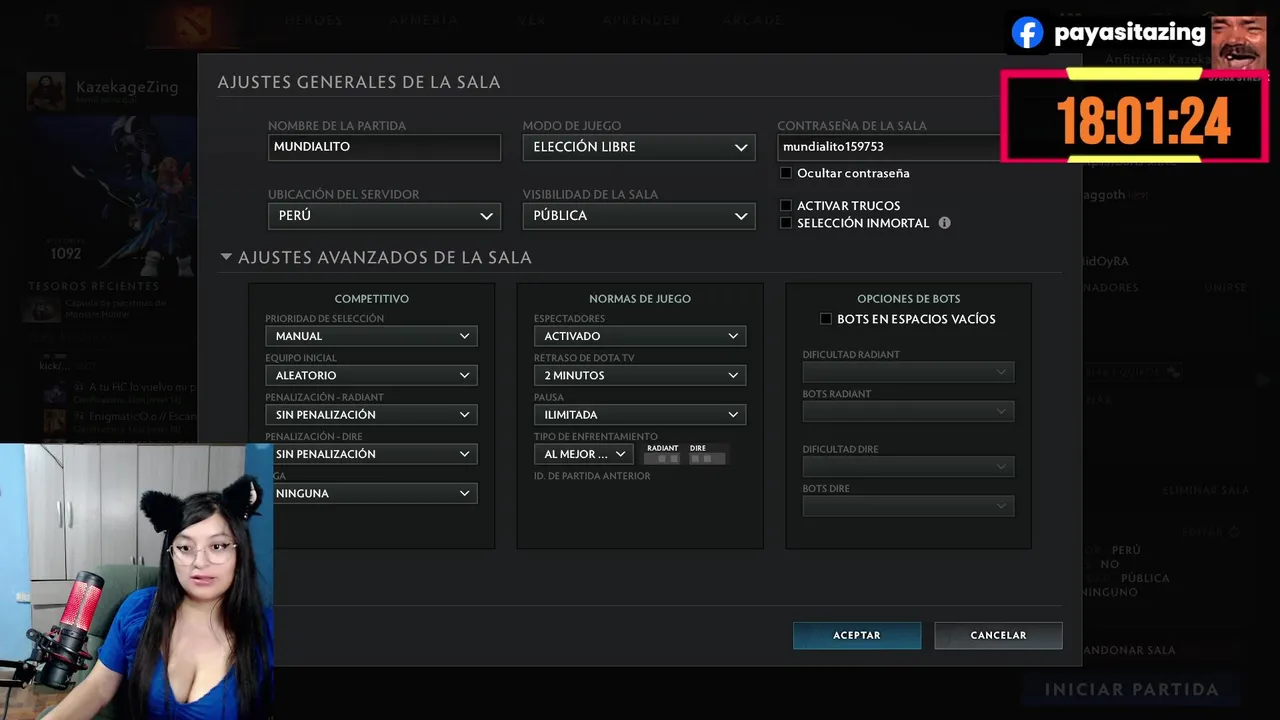Enable Selección Inmortal checkbox
This screenshot has width=1280, height=720.
pyautogui.click(x=786, y=223)
